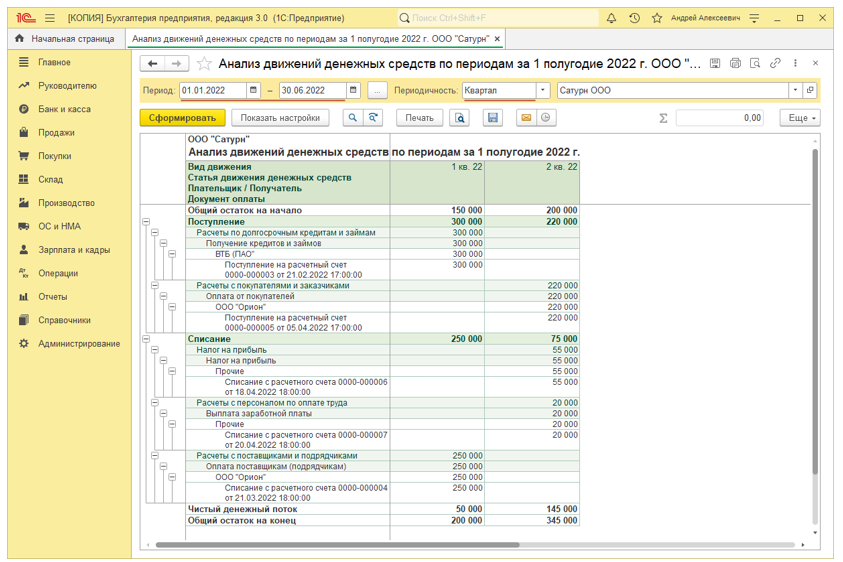The image size is (843, 562).
Task: Click Показать настройки button
Action: point(281,118)
